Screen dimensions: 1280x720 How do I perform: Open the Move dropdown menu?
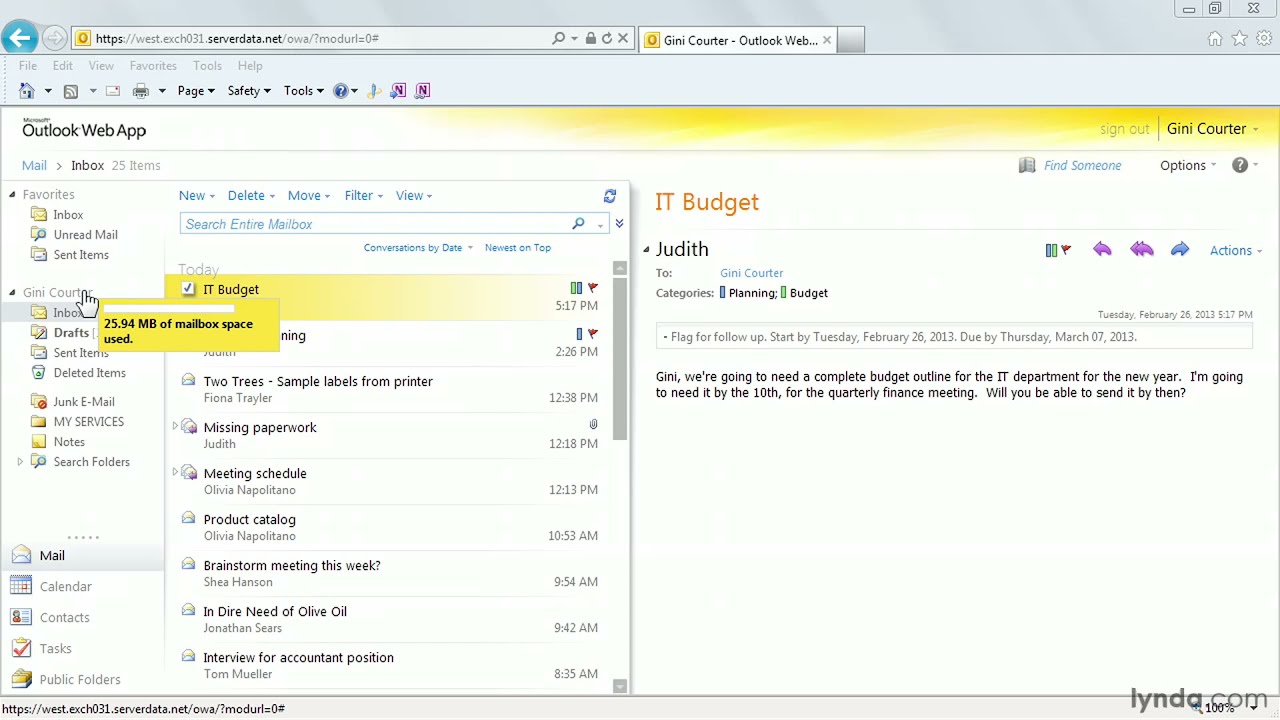point(309,196)
